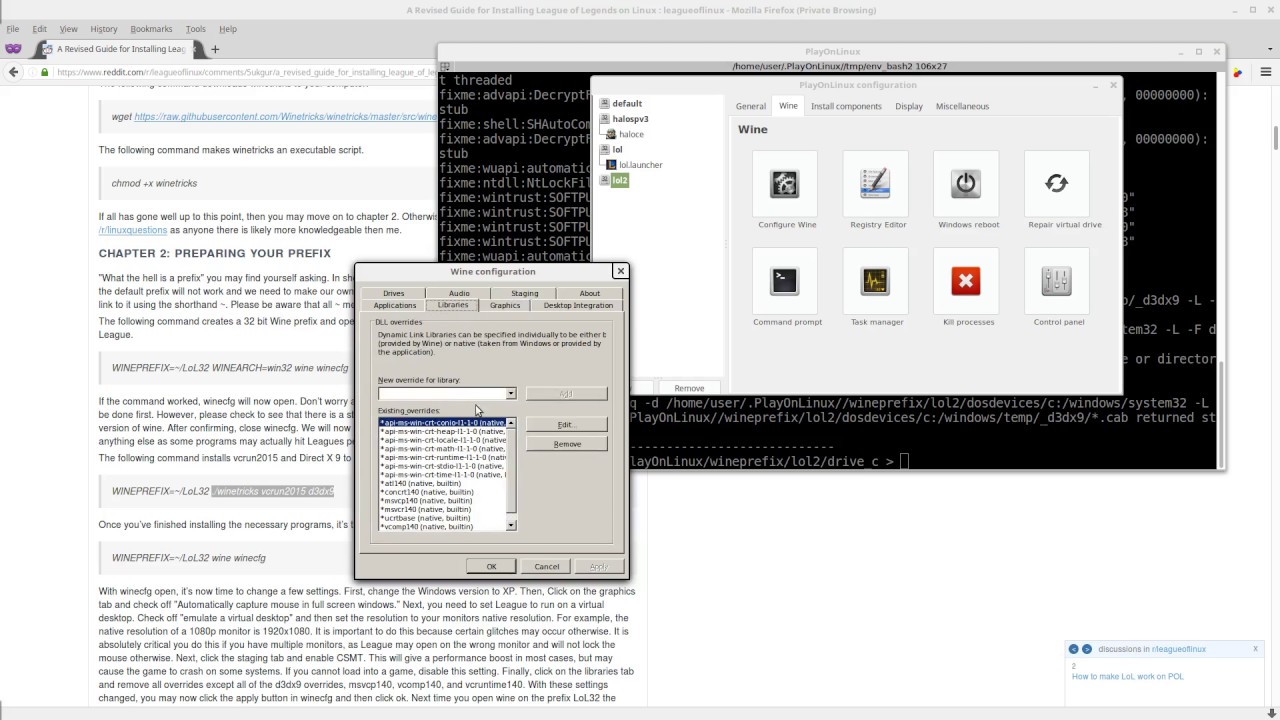Click previous arrow in discussions panel
This screenshot has width=1280, height=720.
coord(1073,649)
